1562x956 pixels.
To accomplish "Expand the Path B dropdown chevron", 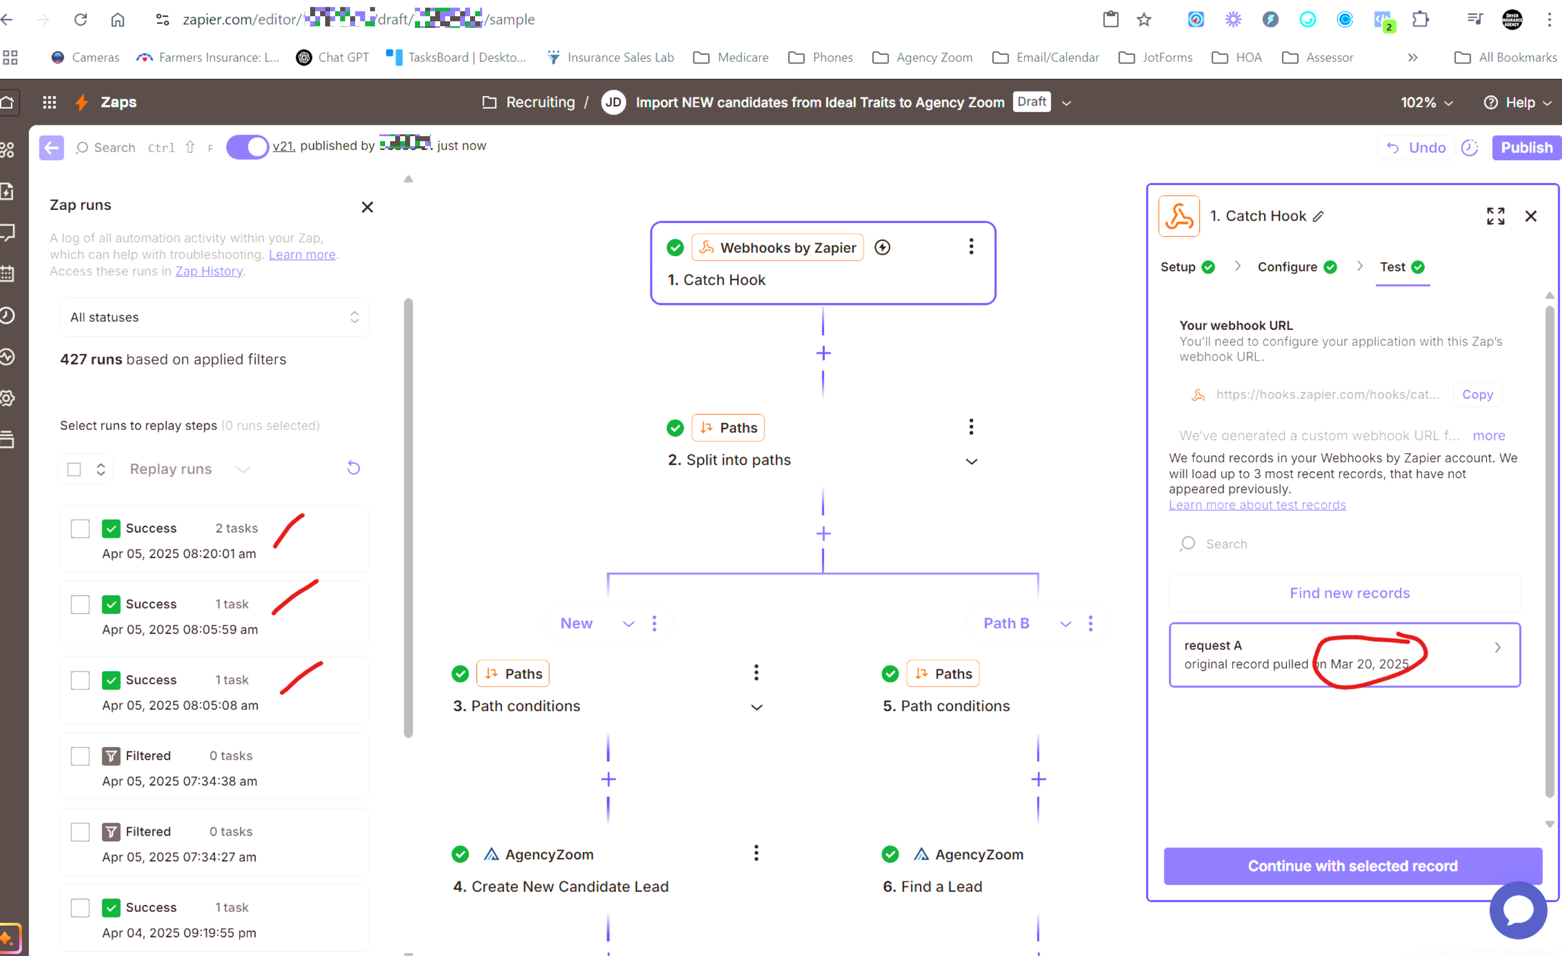I will (1065, 623).
